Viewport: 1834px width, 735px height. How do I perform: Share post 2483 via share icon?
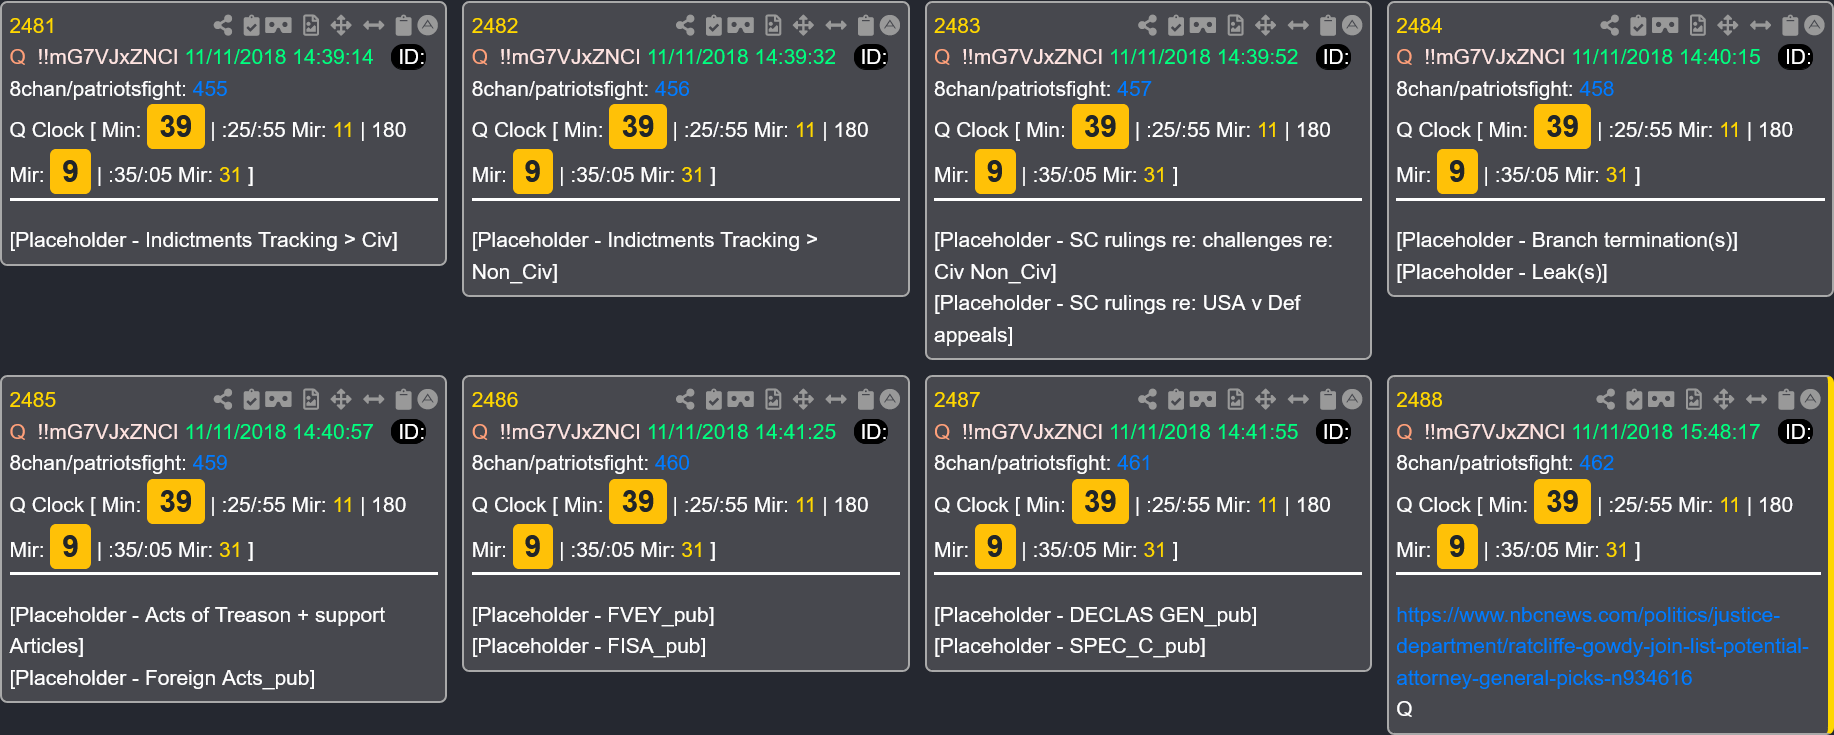click(x=1147, y=25)
